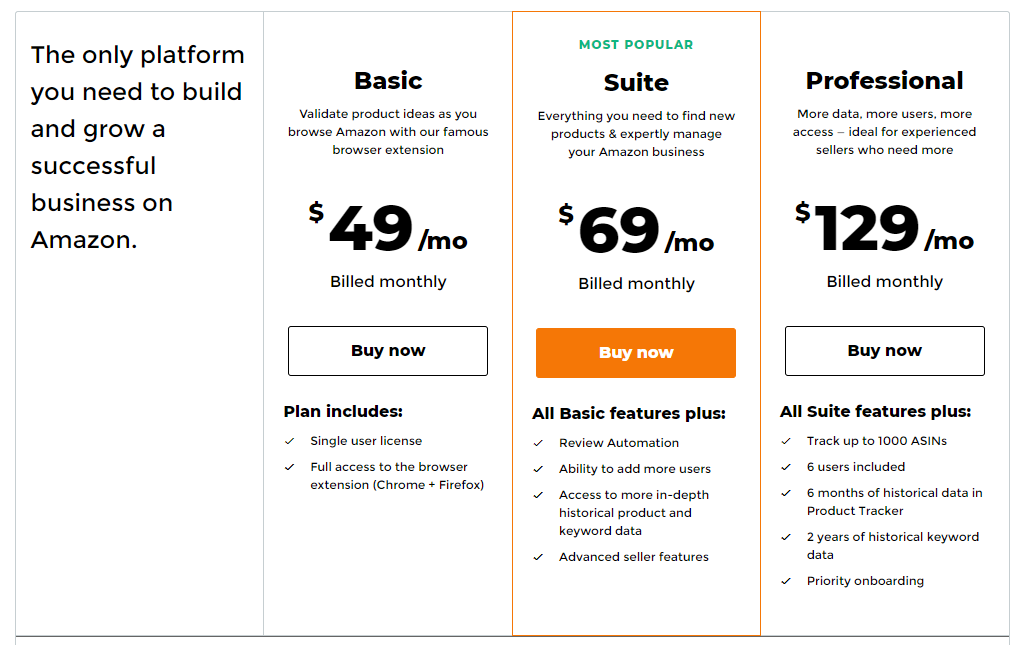
Task: Click checkmark next to Advanced seller features
Action: click(x=538, y=557)
